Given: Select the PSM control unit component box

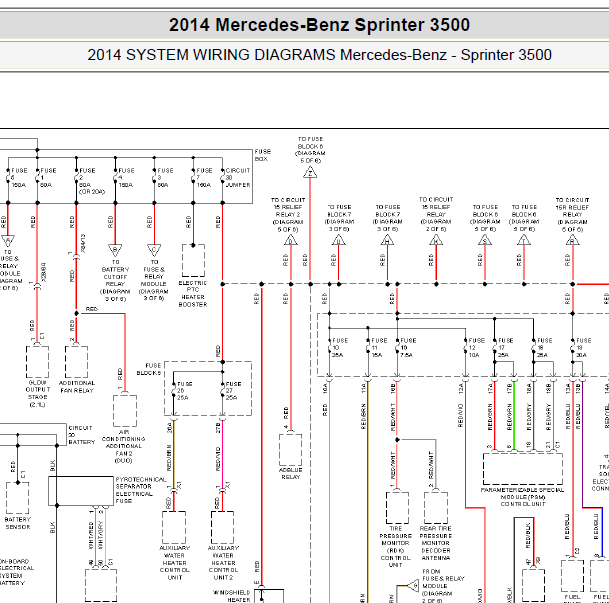Looking at the screenshot, I should [x=523, y=469].
